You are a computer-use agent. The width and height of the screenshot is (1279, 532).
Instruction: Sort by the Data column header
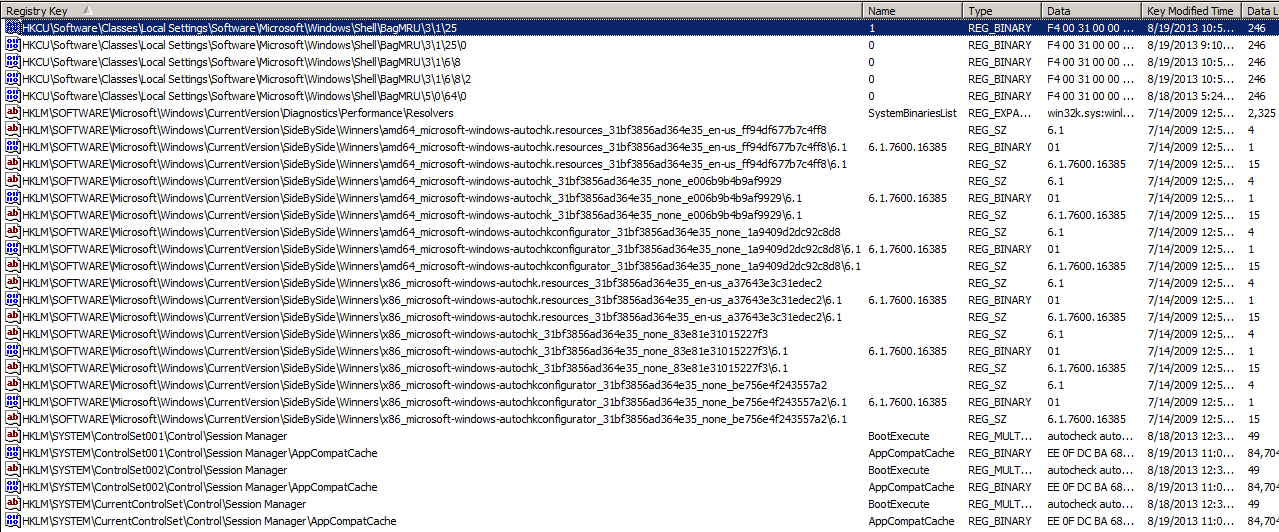(x=1091, y=10)
